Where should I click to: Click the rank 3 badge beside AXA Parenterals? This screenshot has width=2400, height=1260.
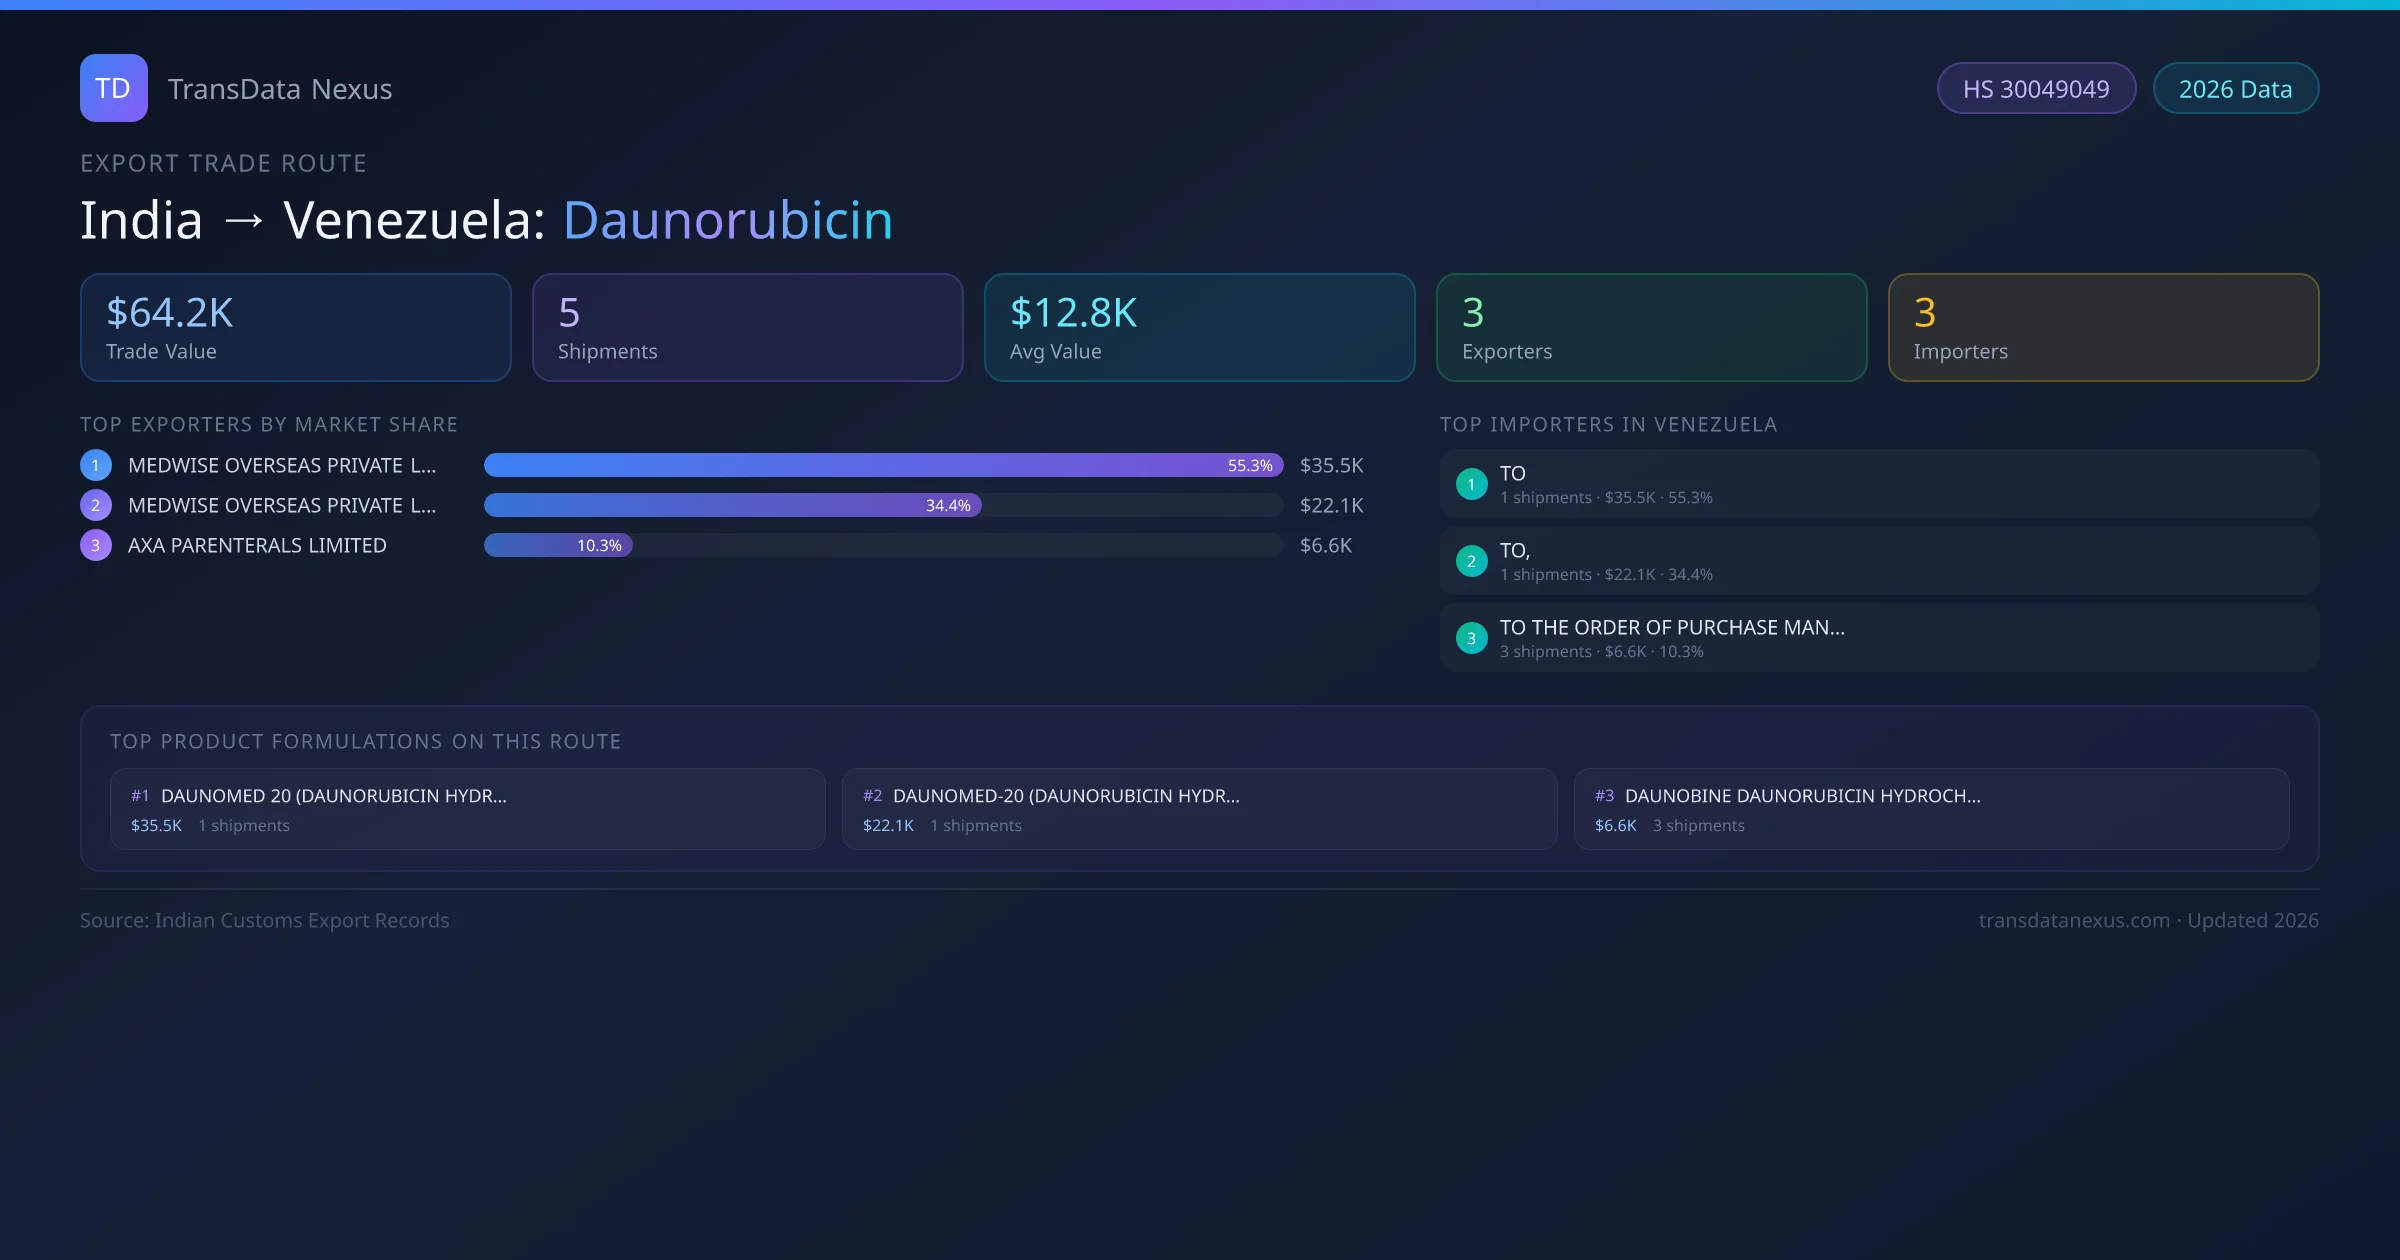point(96,545)
